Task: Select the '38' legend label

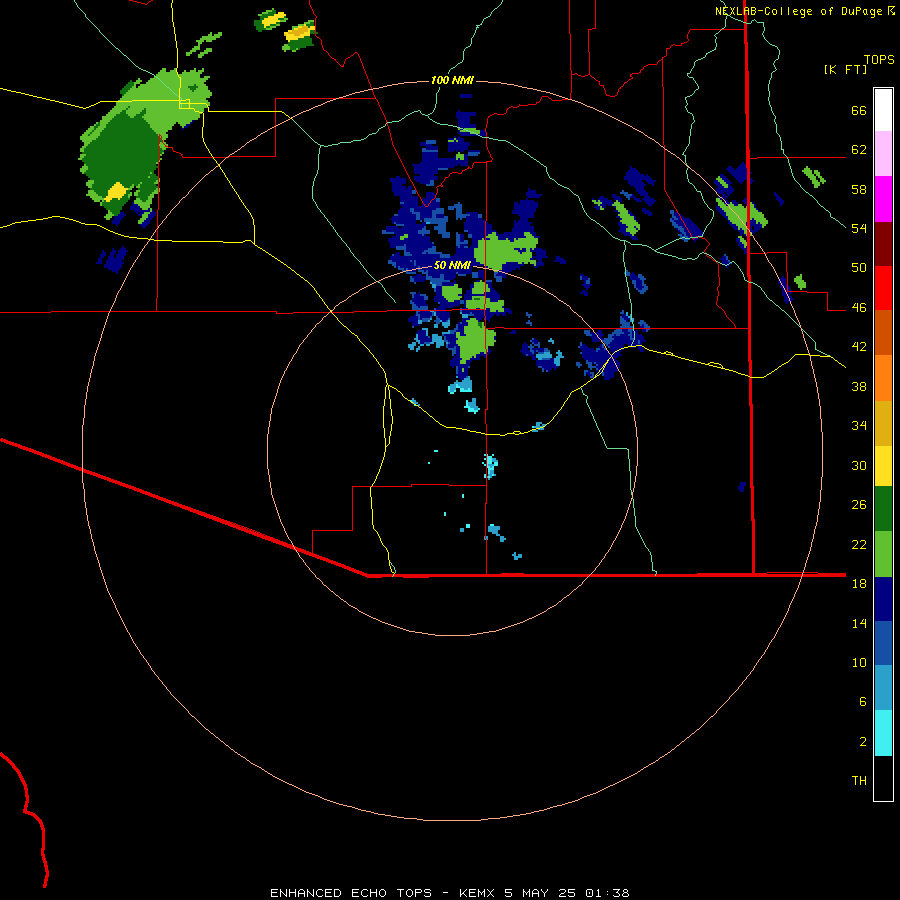Action: tap(859, 386)
